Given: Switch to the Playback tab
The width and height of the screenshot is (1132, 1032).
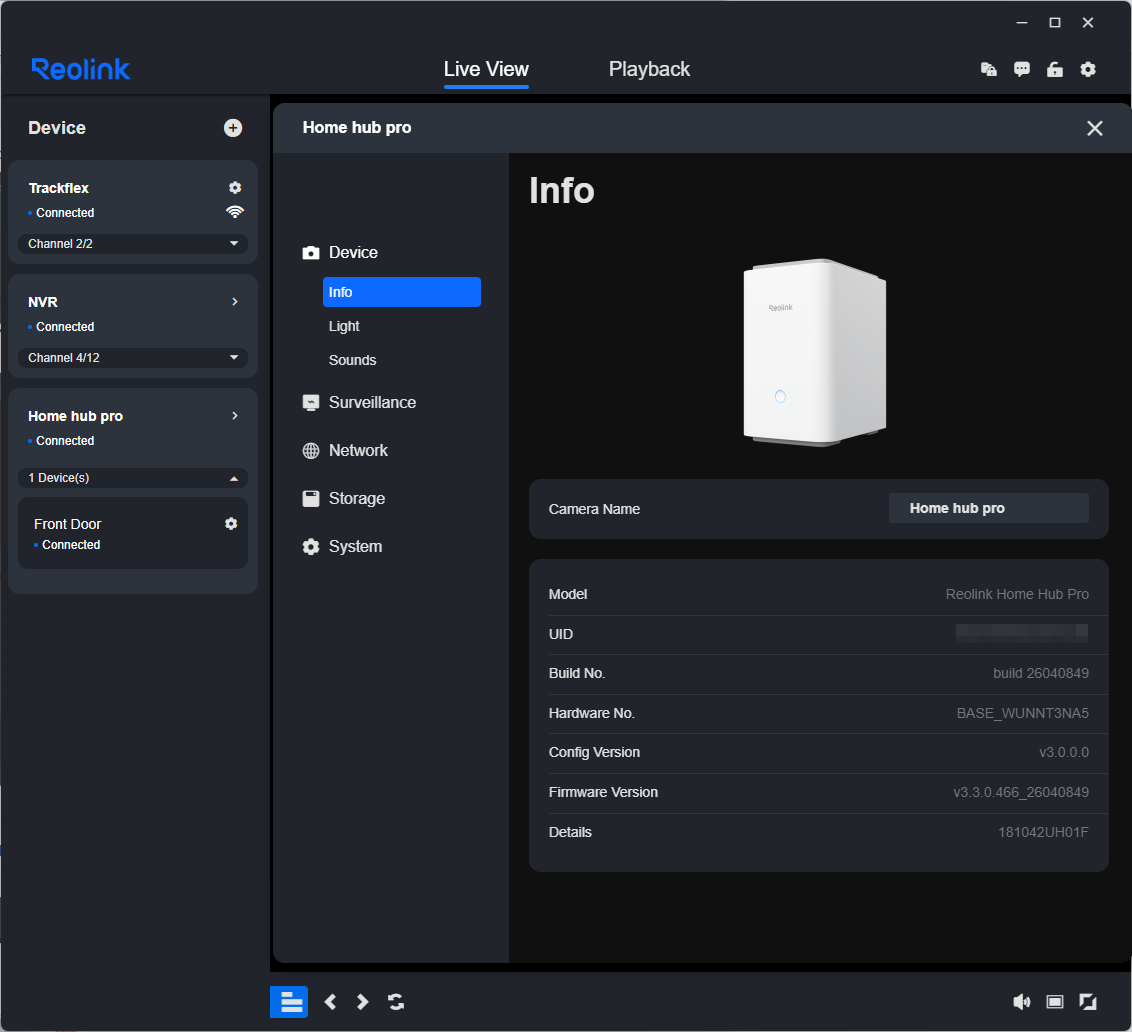Looking at the screenshot, I should point(649,69).
